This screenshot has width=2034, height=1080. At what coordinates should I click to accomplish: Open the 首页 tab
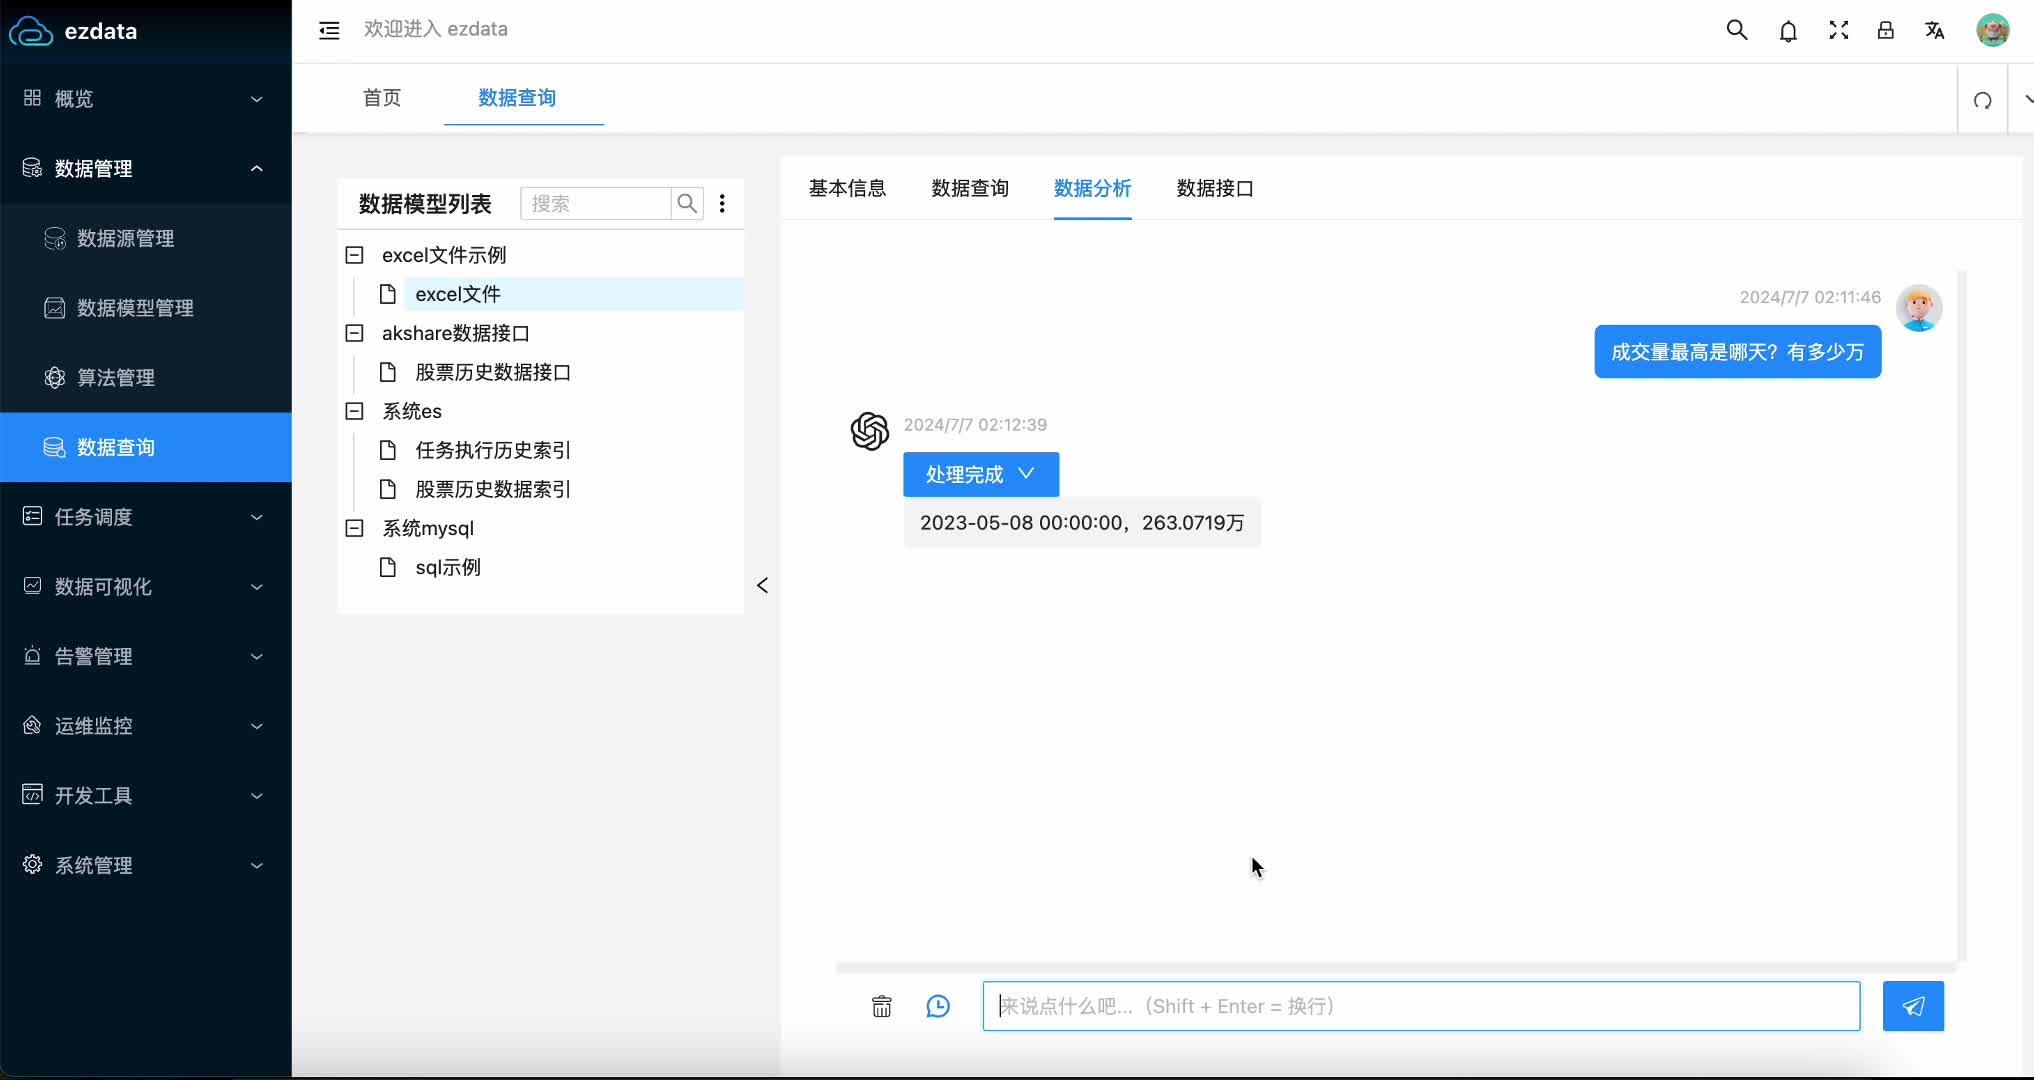pyautogui.click(x=381, y=98)
